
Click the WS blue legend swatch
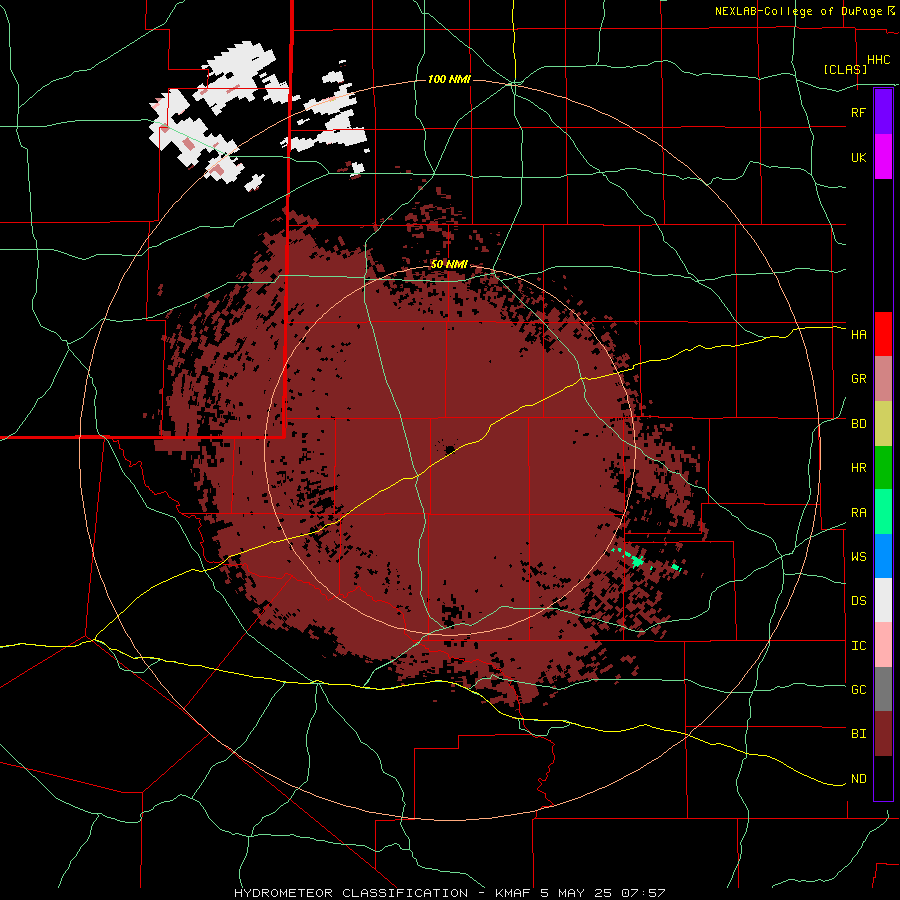pos(883,556)
